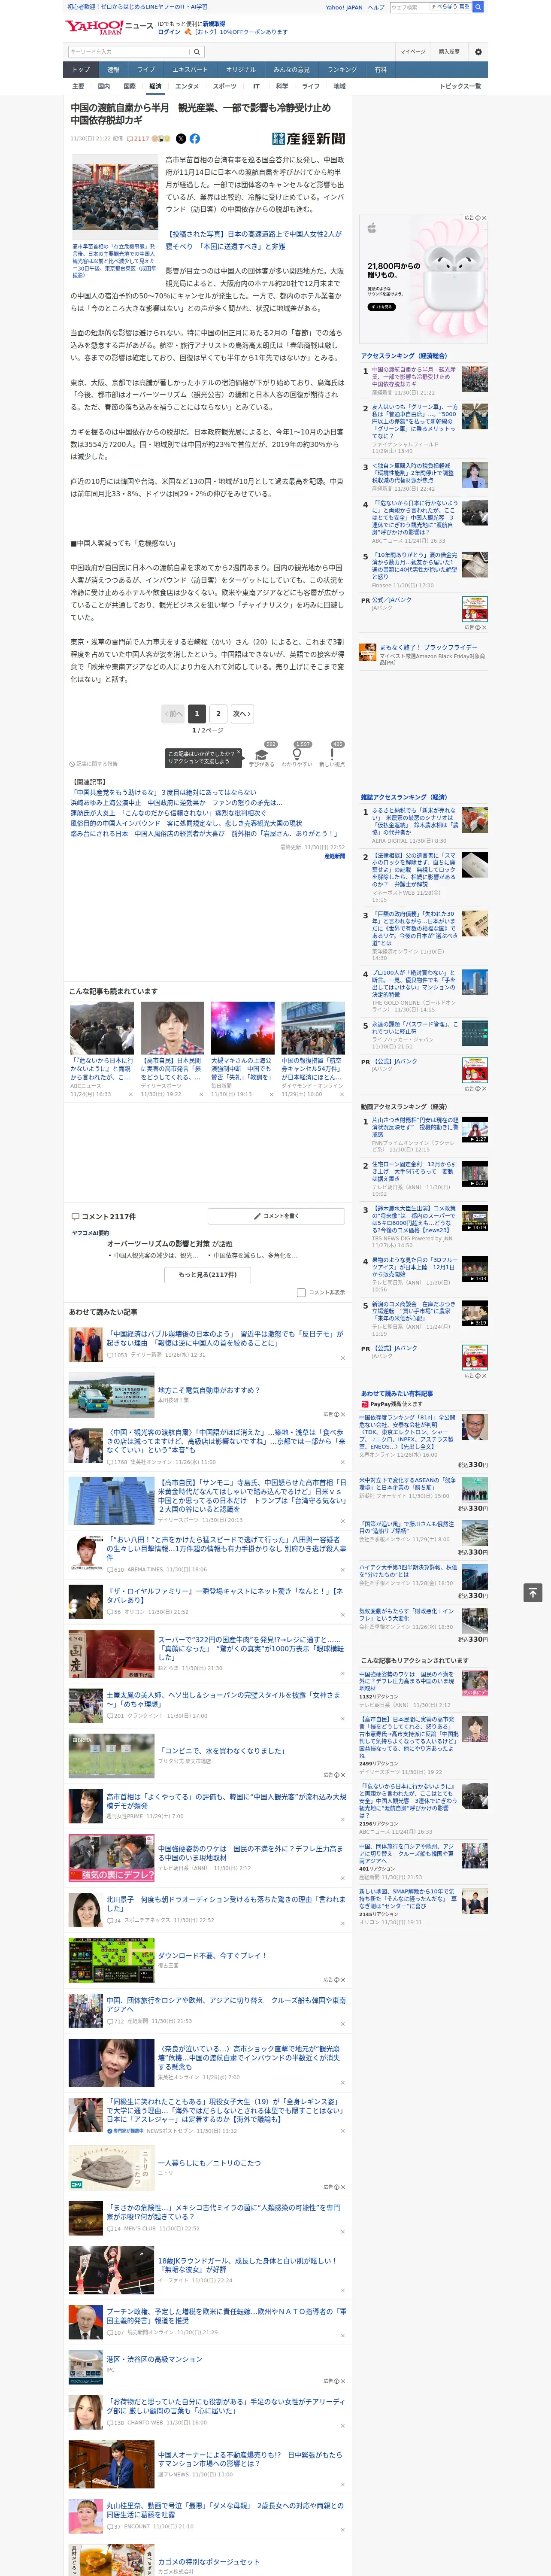
Task: Open the ヘルプ link
Action: pyautogui.click(x=375, y=7)
